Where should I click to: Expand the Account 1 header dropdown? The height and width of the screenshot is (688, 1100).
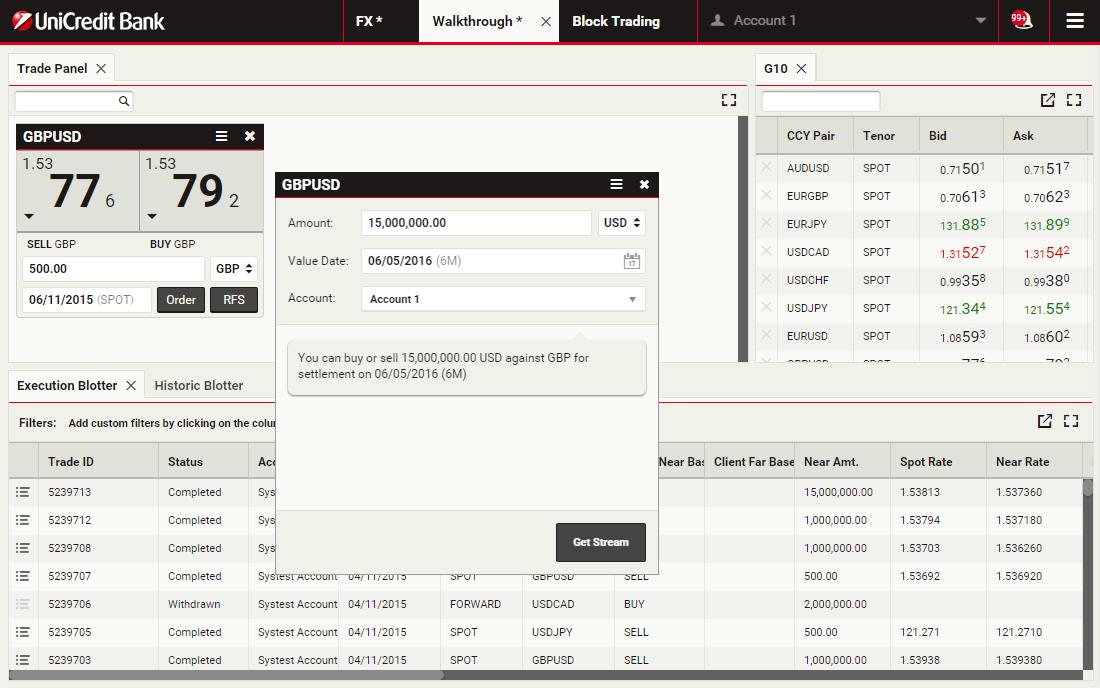coord(980,21)
